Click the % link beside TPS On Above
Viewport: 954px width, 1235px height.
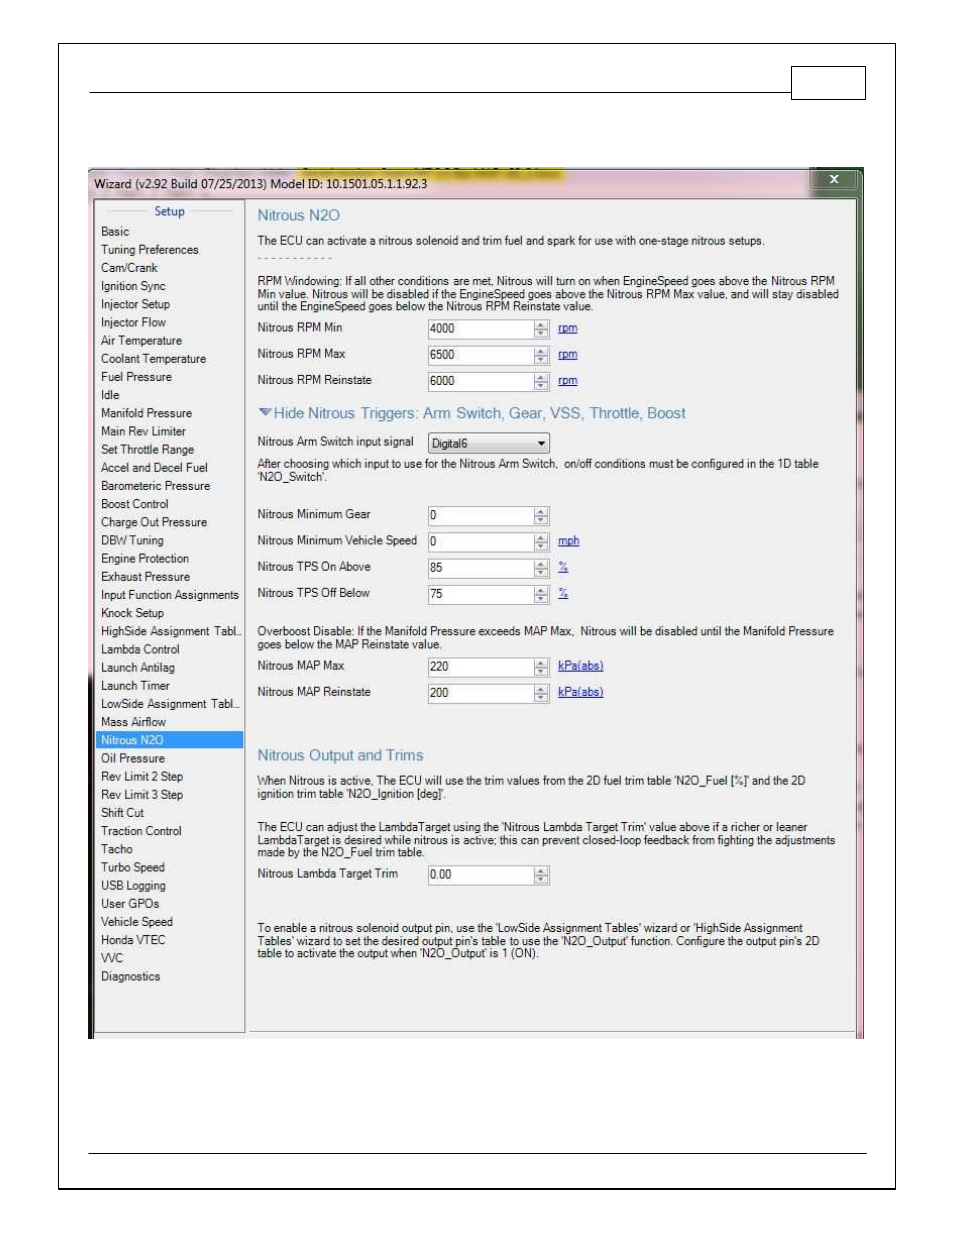pos(563,567)
